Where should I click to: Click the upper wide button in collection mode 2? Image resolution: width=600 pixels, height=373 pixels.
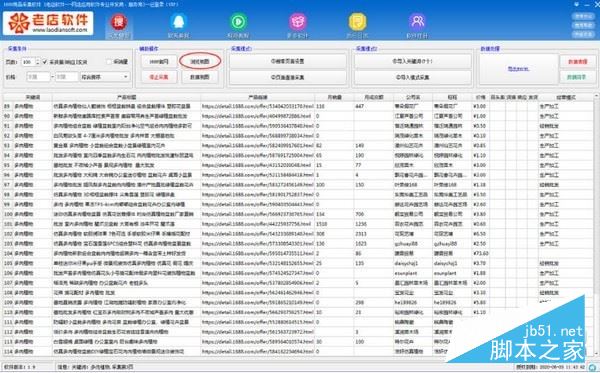point(412,61)
